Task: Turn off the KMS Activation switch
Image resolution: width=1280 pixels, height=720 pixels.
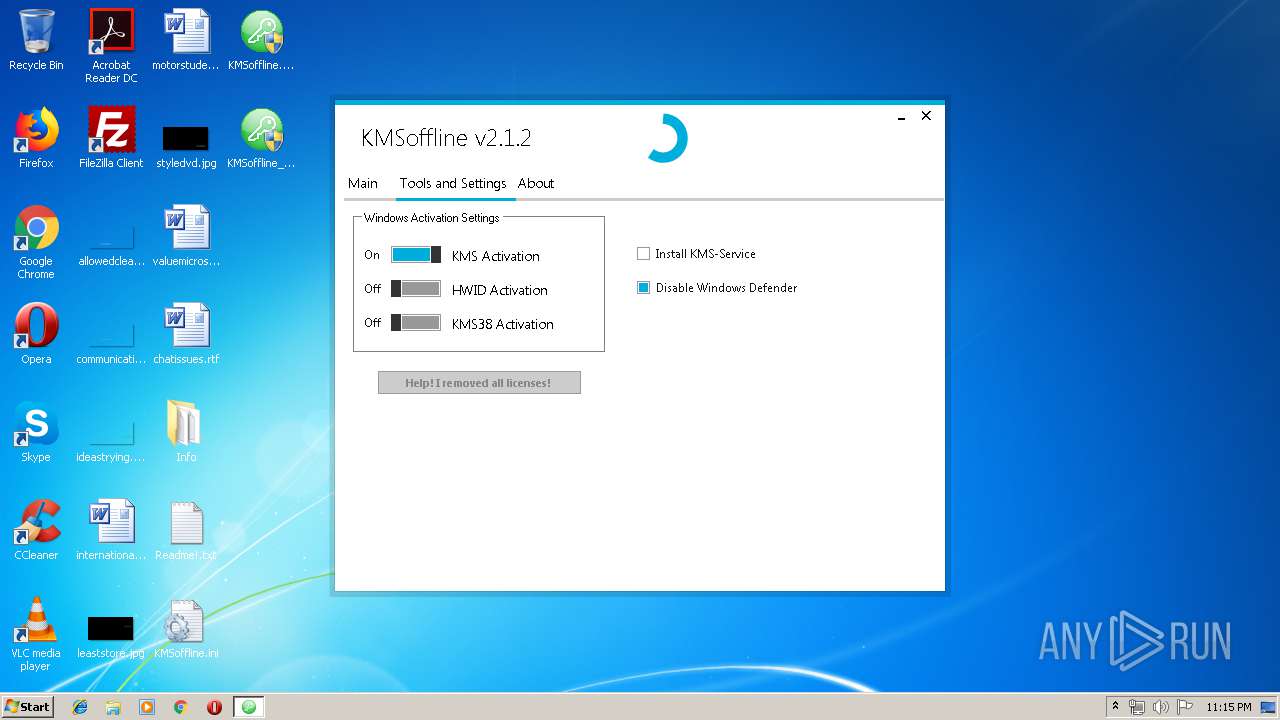Action: pos(416,255)
